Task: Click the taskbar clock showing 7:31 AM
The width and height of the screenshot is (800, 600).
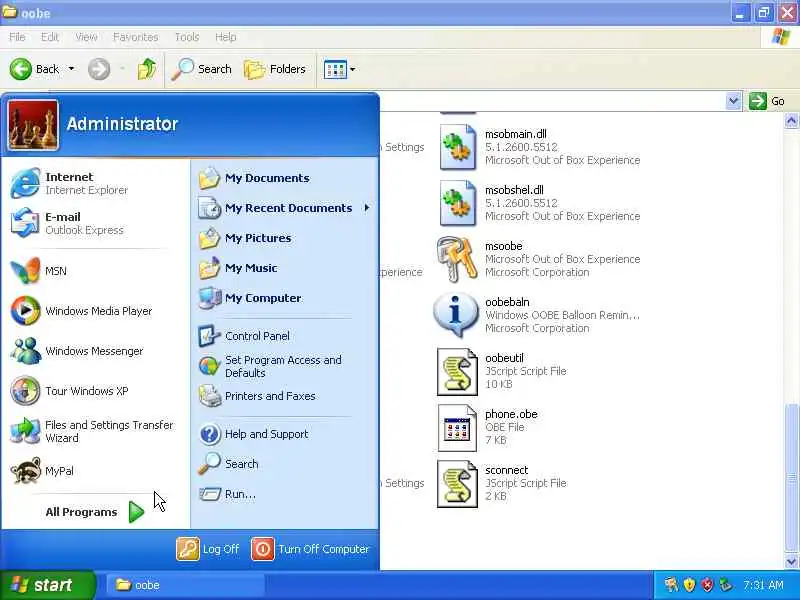Action: pyautogui.click(x=763, y=585)
